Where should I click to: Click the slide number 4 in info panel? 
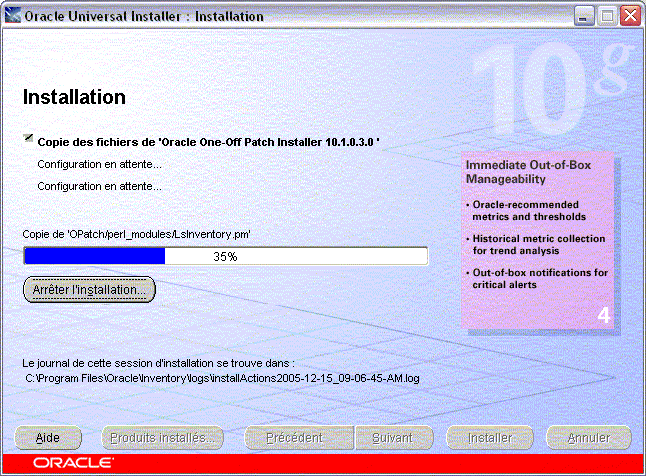pyautogui.click(x=603, y=316)
